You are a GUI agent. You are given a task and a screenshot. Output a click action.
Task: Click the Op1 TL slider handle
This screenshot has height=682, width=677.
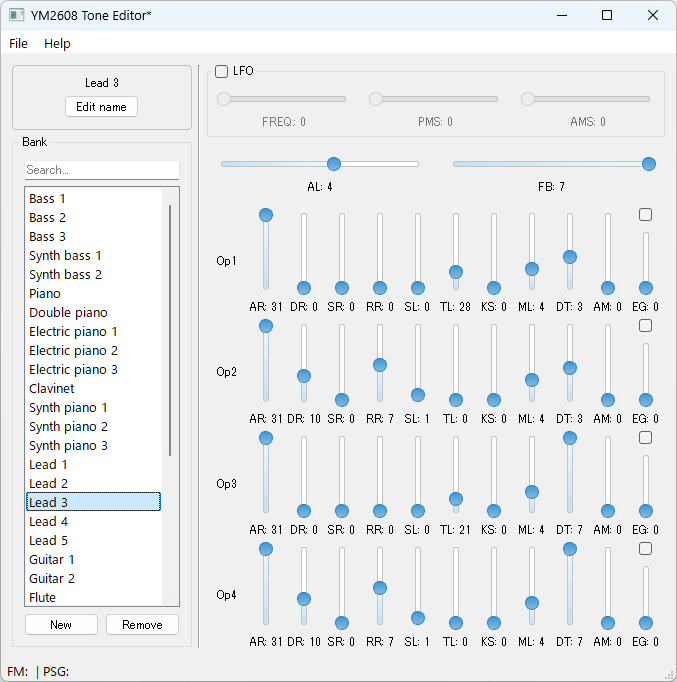[456, 272]
